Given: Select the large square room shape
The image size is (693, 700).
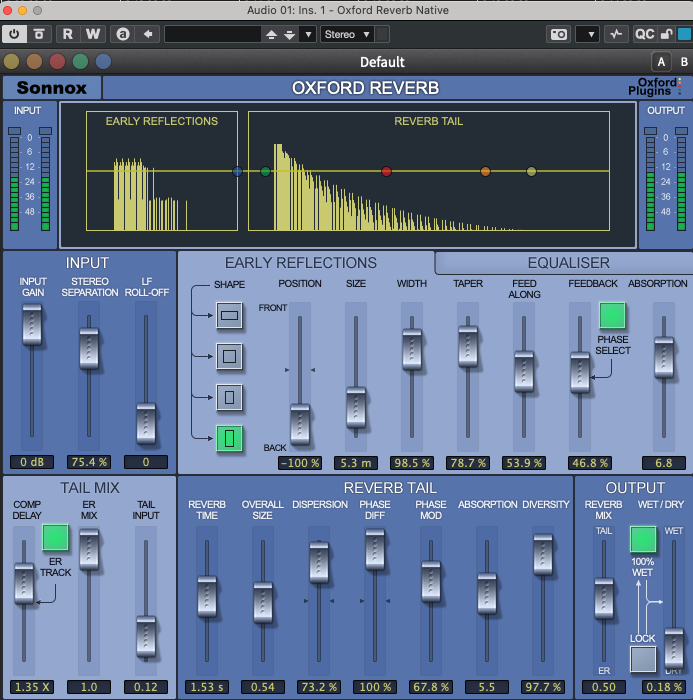Looking at the screenshot, I should 230,356.
